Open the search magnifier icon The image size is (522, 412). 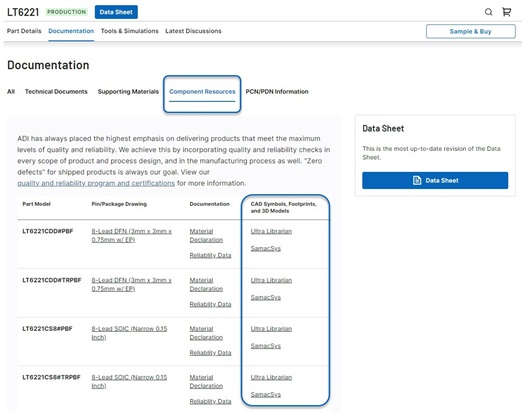tap(488, 12)
